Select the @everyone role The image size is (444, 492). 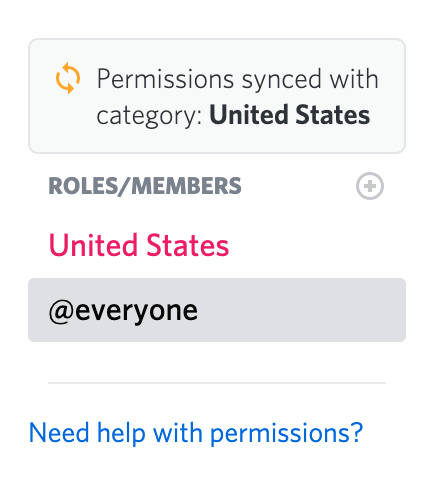(217, 310)
